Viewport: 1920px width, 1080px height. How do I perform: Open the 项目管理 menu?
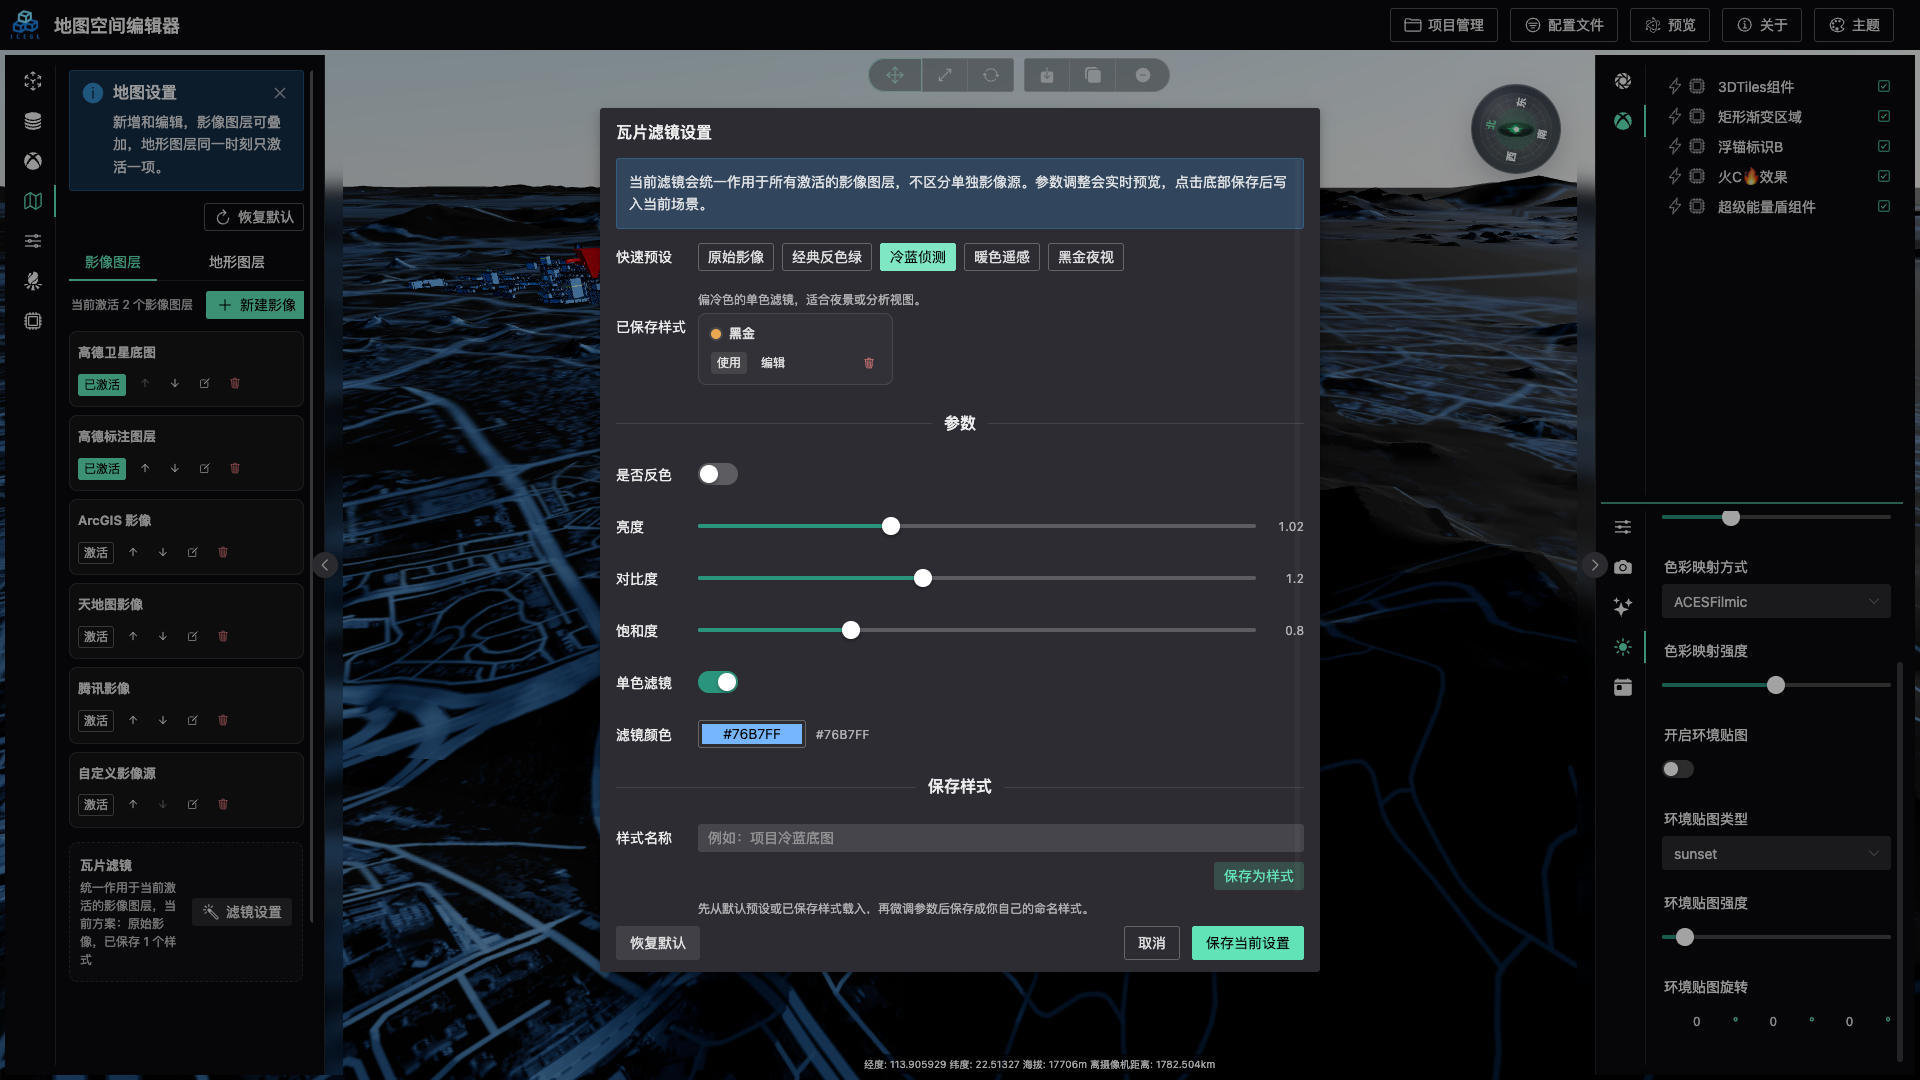point(1443,25)
